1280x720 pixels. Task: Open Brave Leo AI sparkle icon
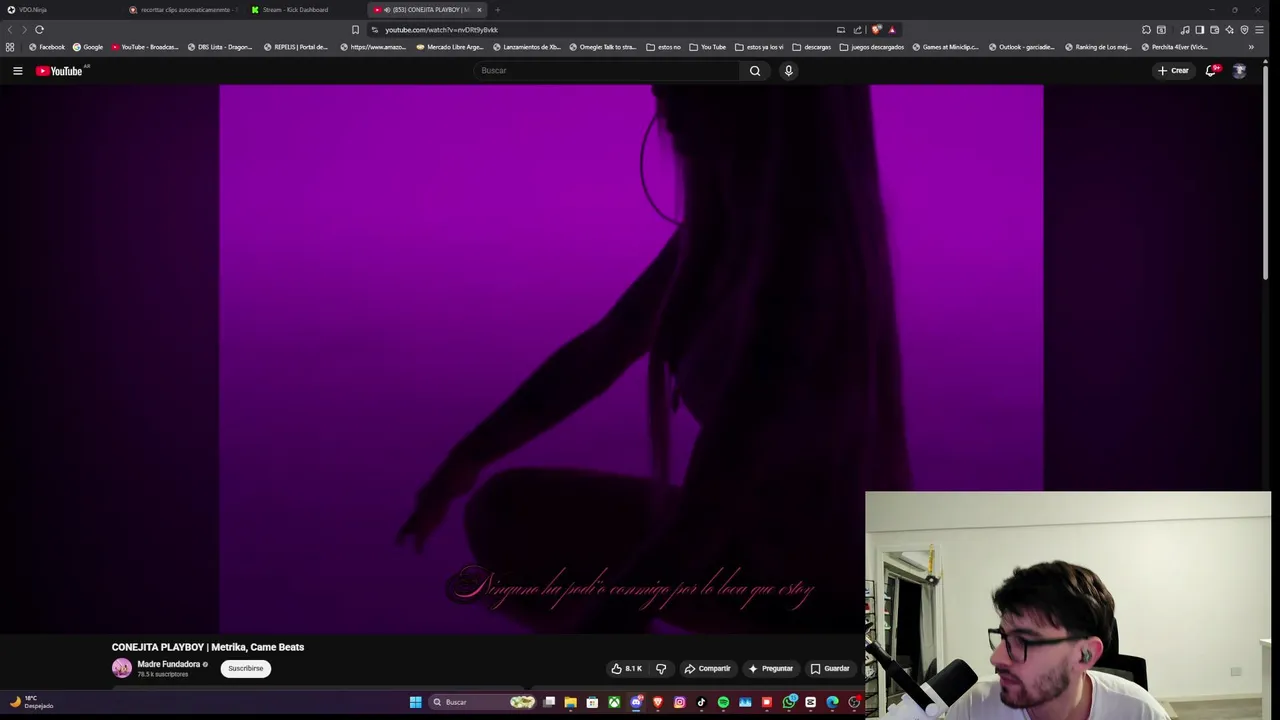[x=1230, y=30]
